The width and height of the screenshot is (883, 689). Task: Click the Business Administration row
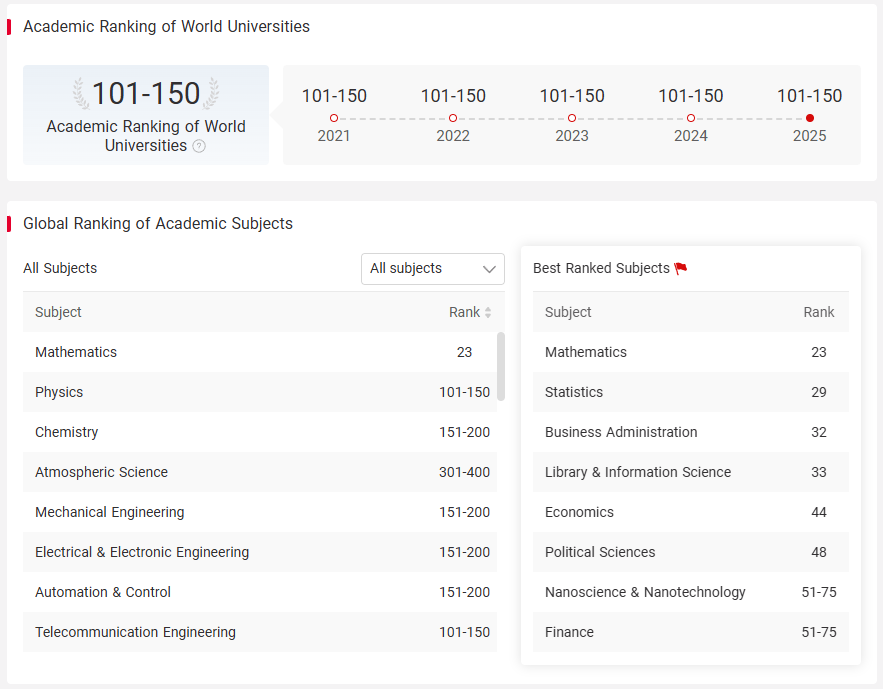point(690,432)
